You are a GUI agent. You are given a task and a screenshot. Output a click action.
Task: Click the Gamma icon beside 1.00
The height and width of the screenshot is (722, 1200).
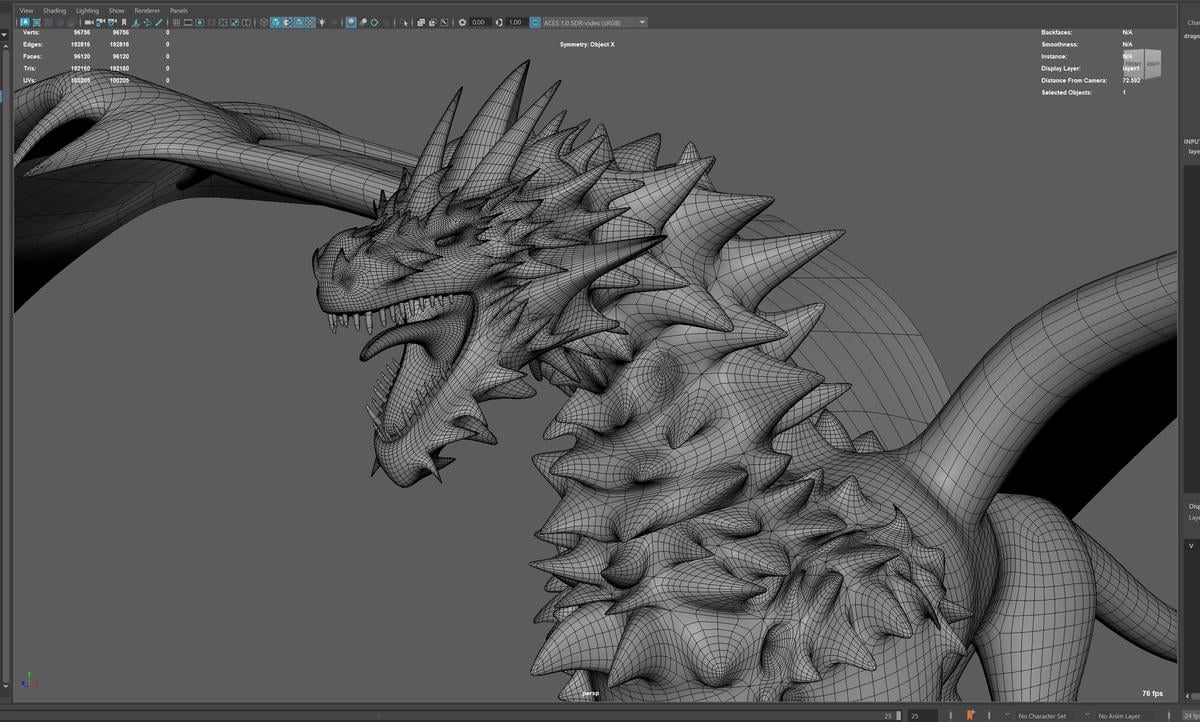point(498,22)
